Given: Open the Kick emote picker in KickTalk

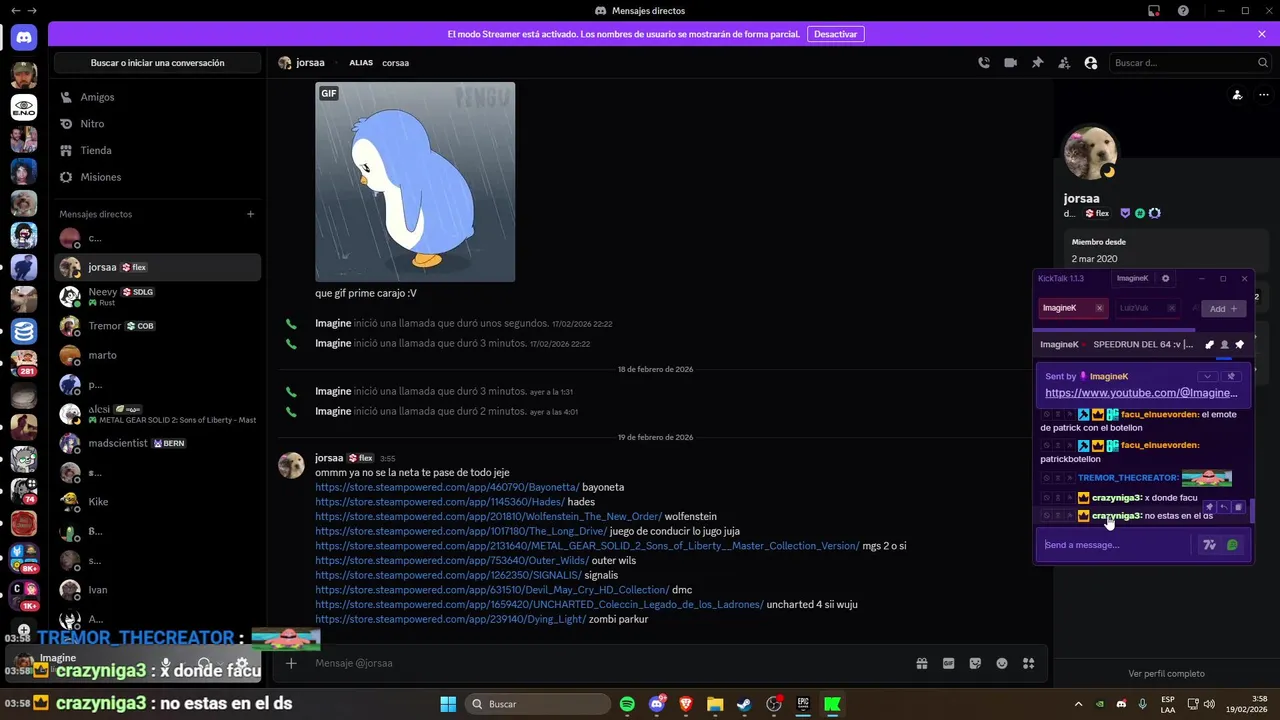Looking at the screenshot, I should pos(1232,545).
